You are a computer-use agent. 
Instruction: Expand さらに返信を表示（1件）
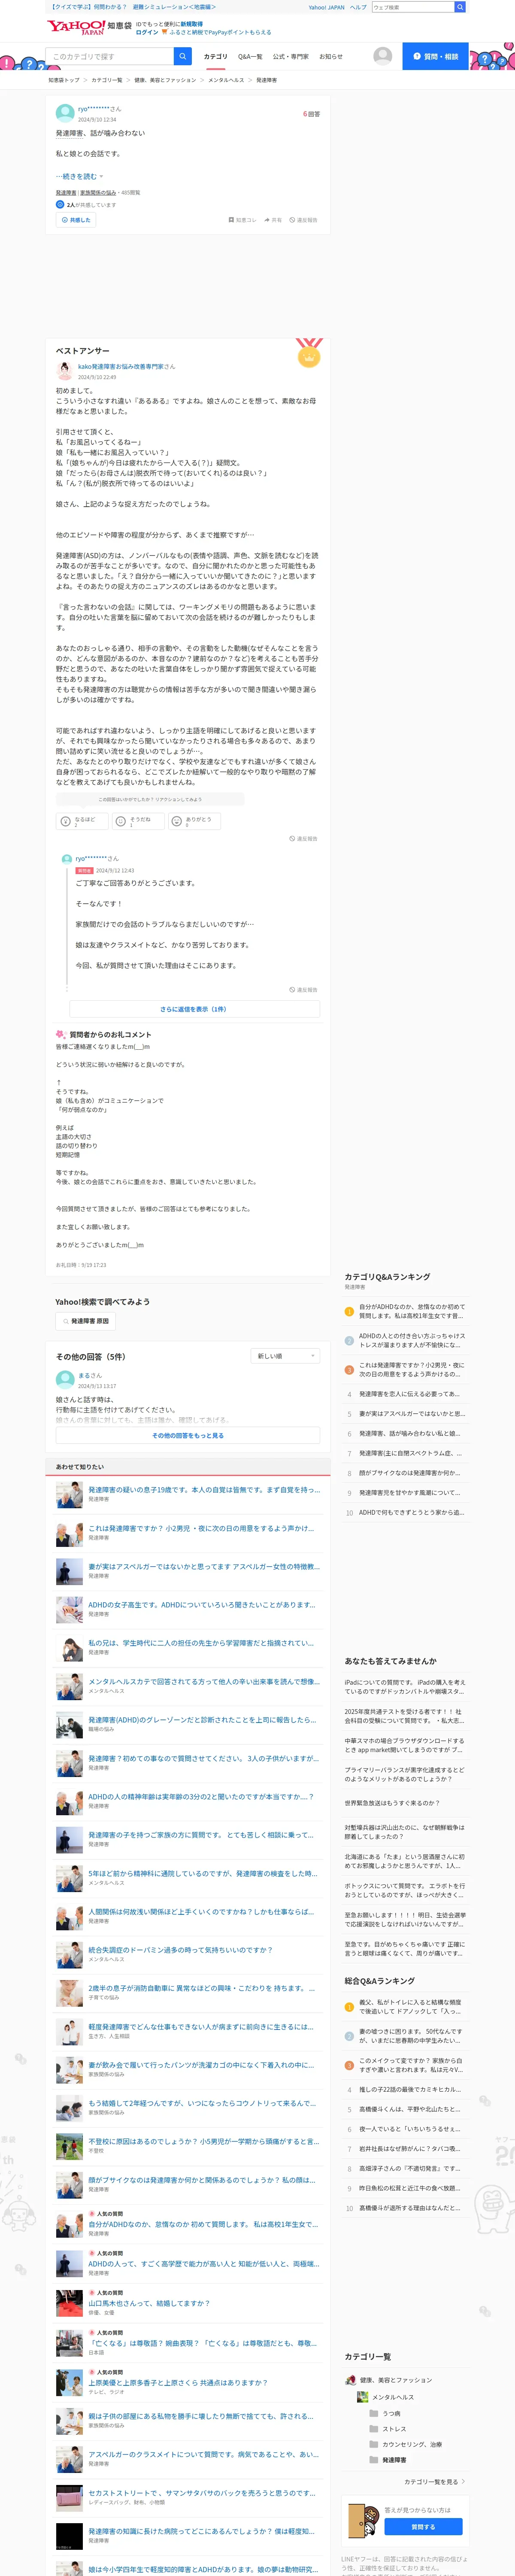(x=194, y=1009)
